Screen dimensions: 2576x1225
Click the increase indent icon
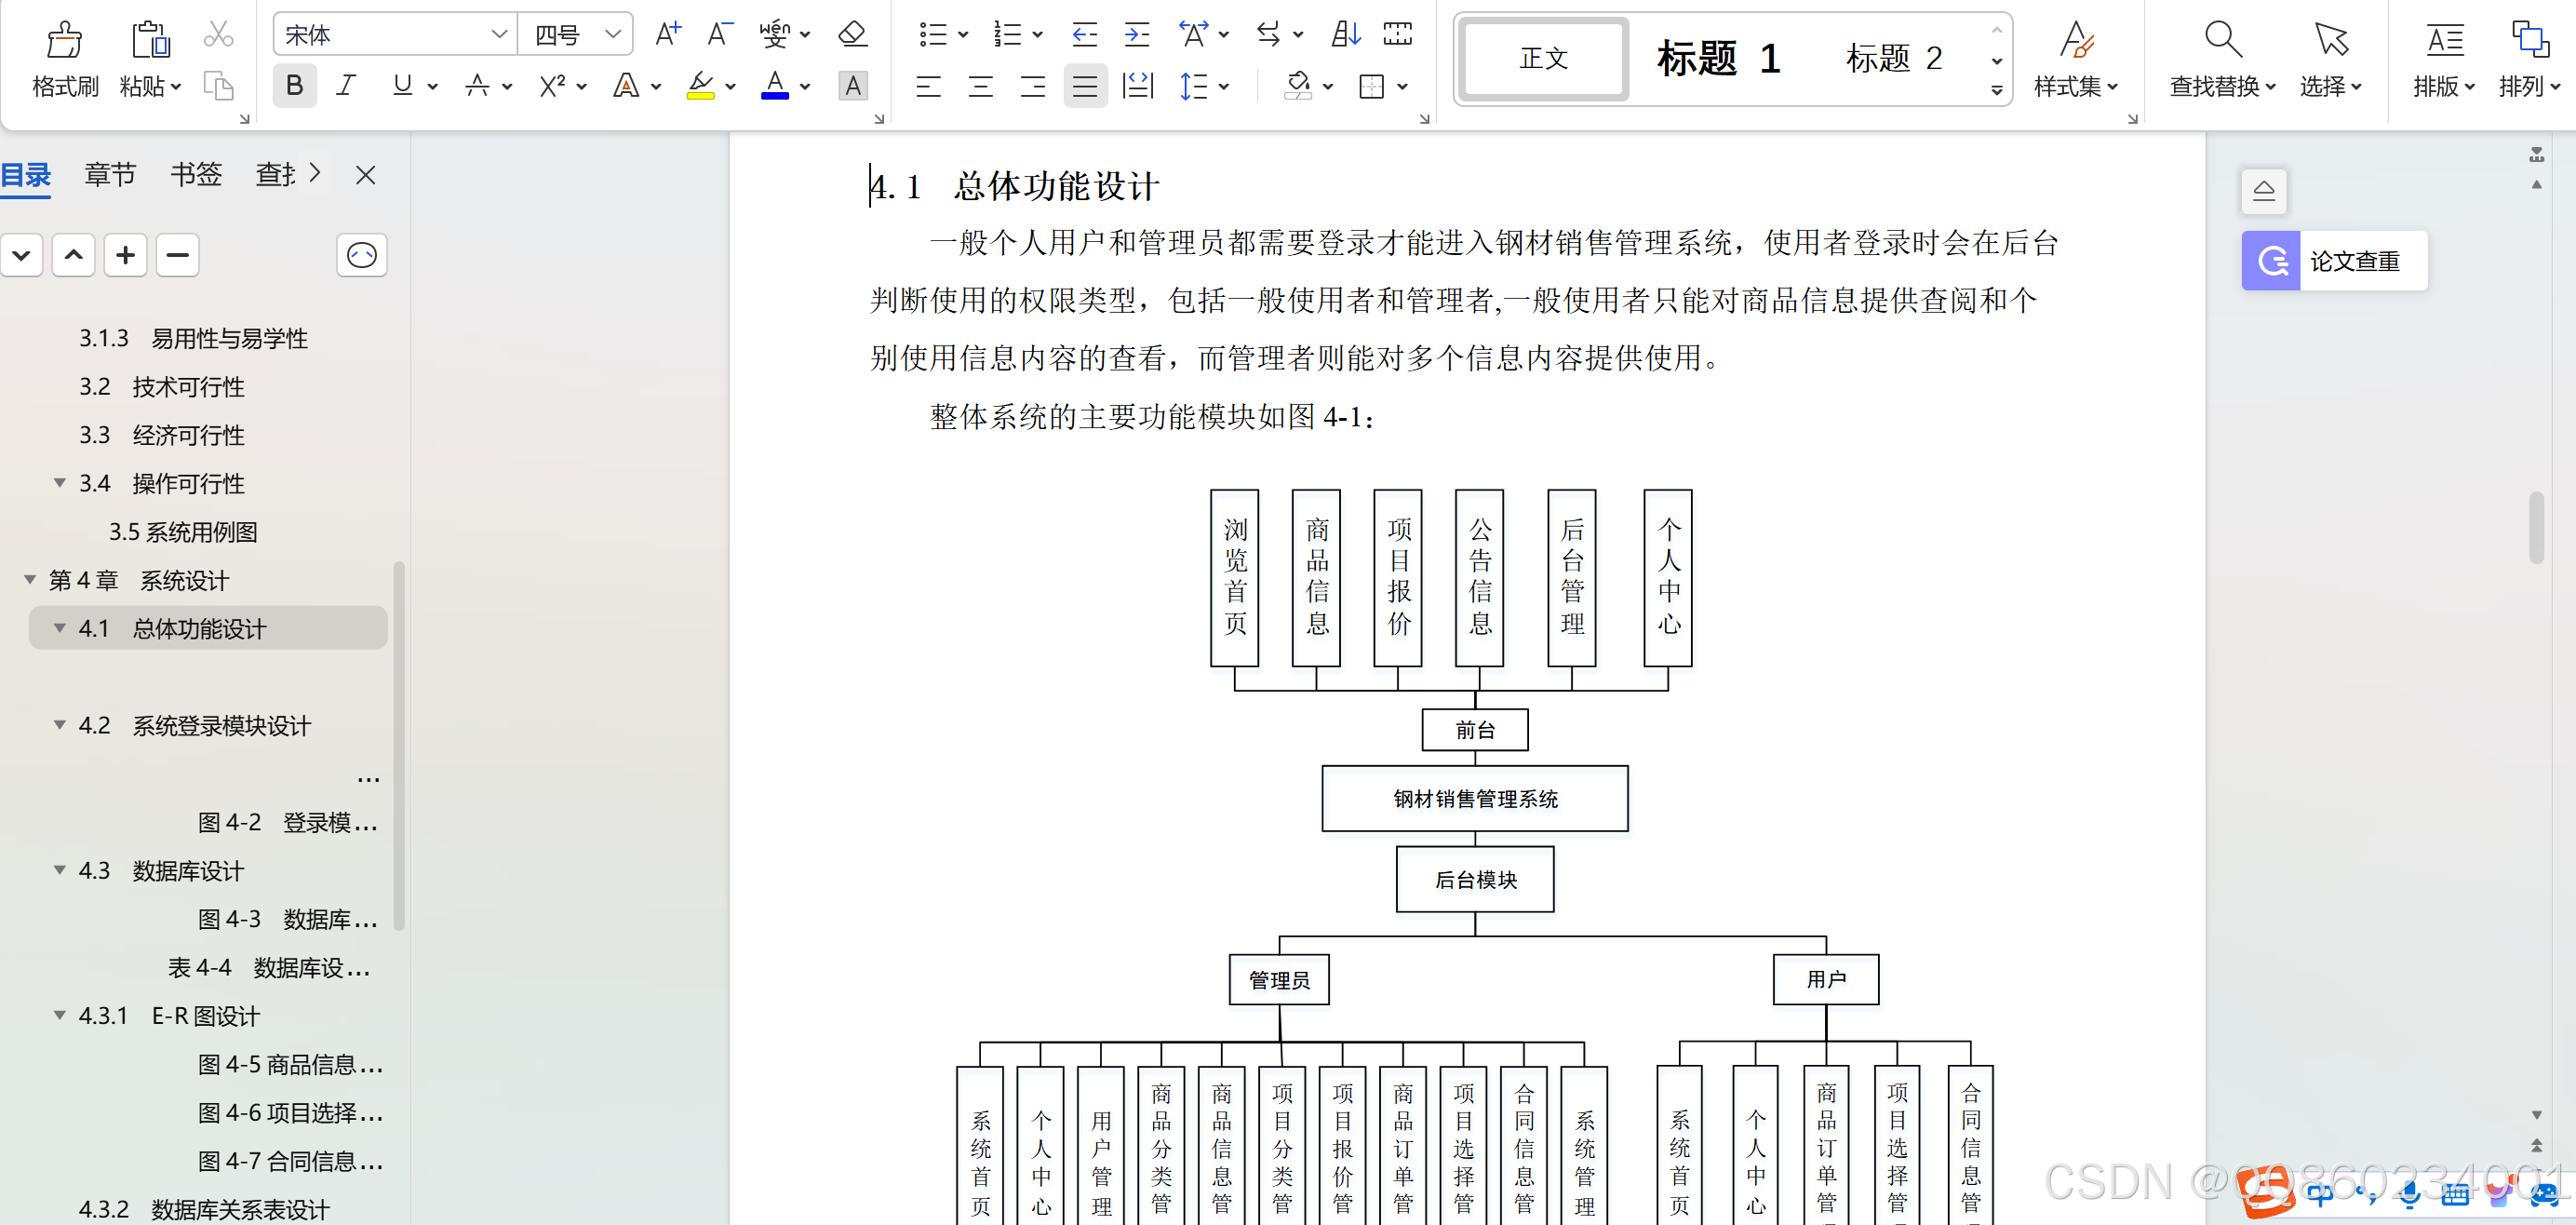pos(1136,35)
